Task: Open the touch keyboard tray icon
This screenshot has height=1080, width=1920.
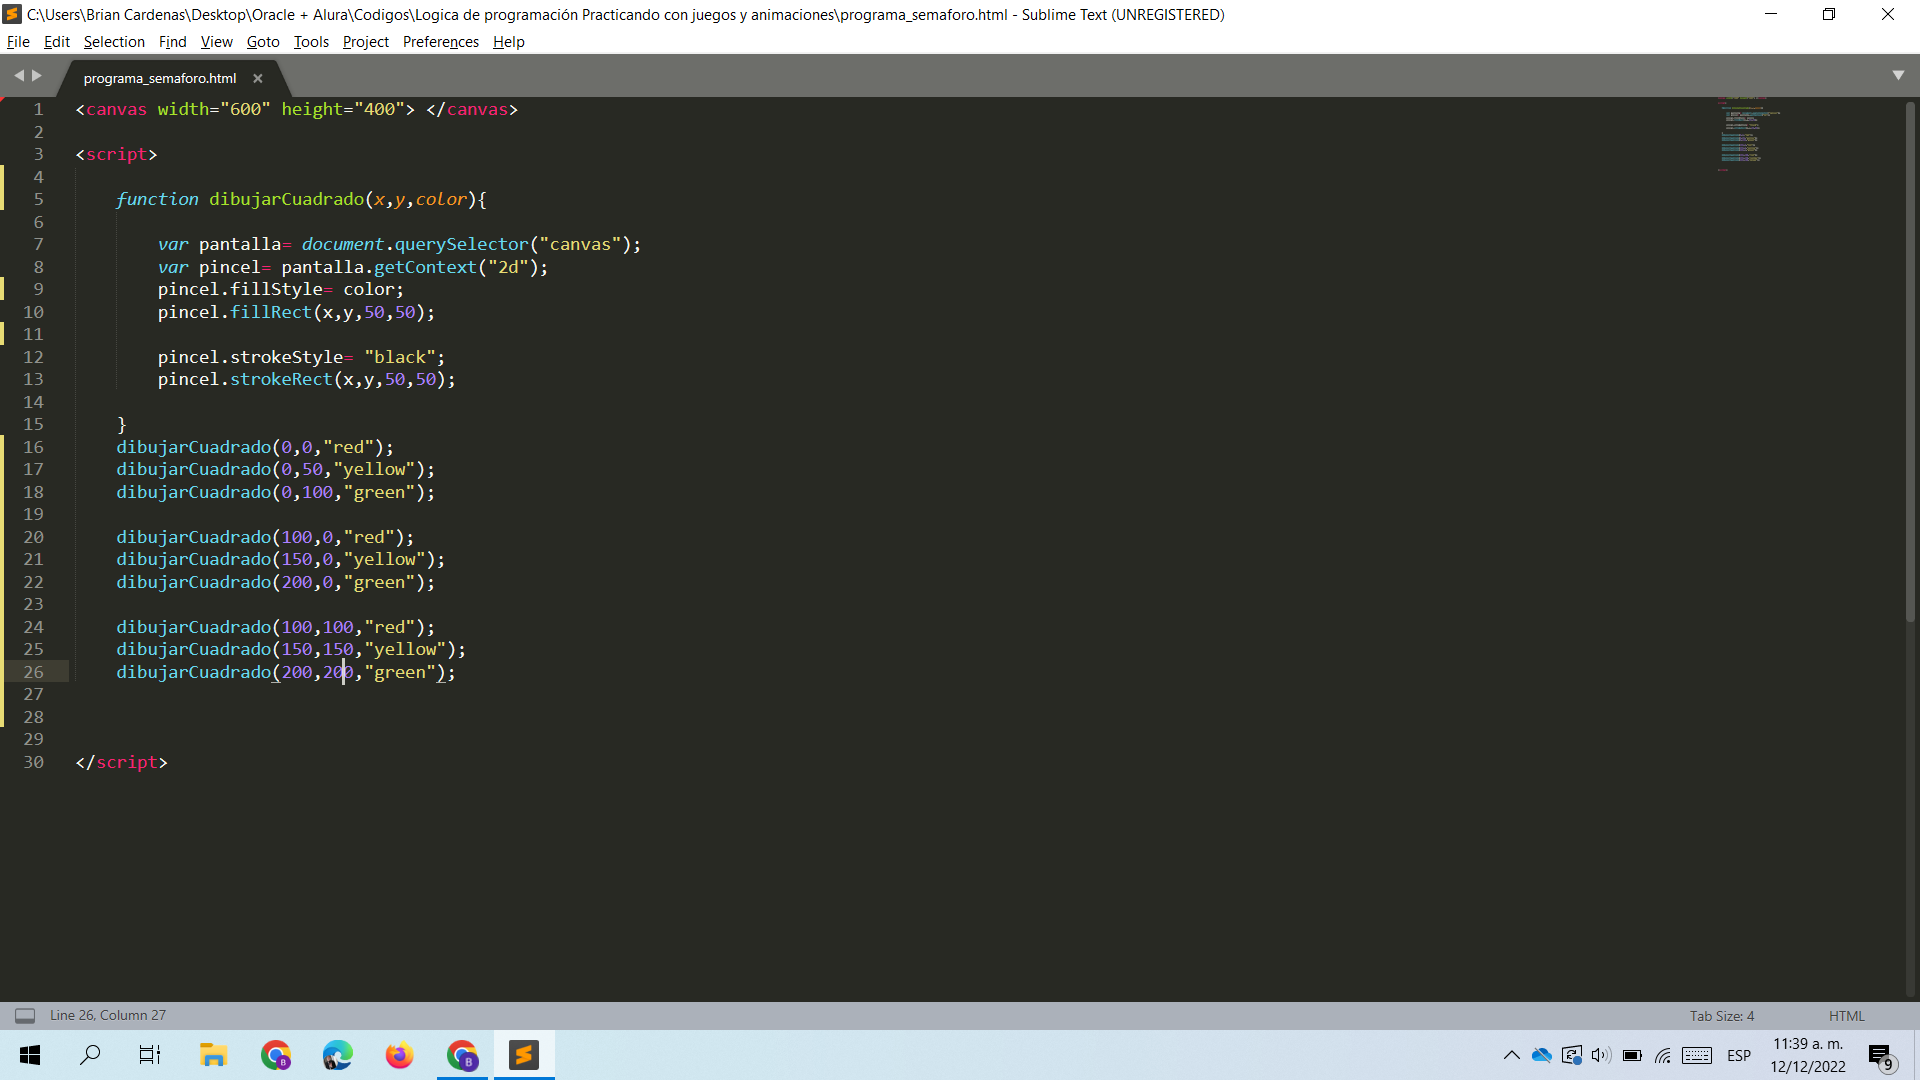Action: tap(1697, 1055)
